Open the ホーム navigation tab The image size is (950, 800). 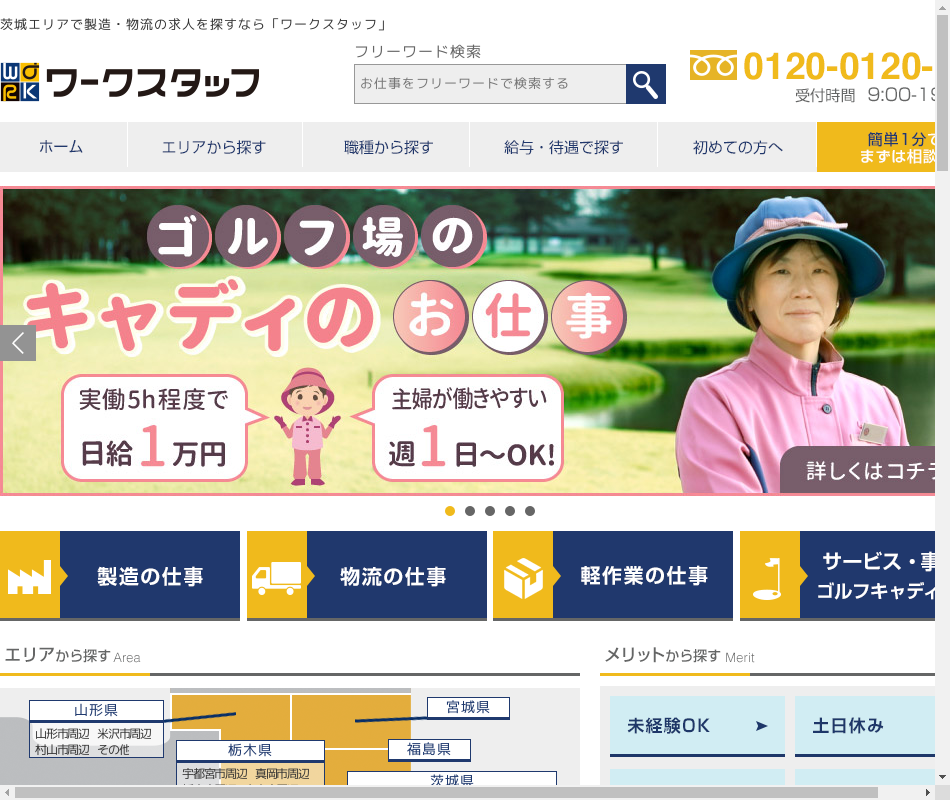coord(62,147)
